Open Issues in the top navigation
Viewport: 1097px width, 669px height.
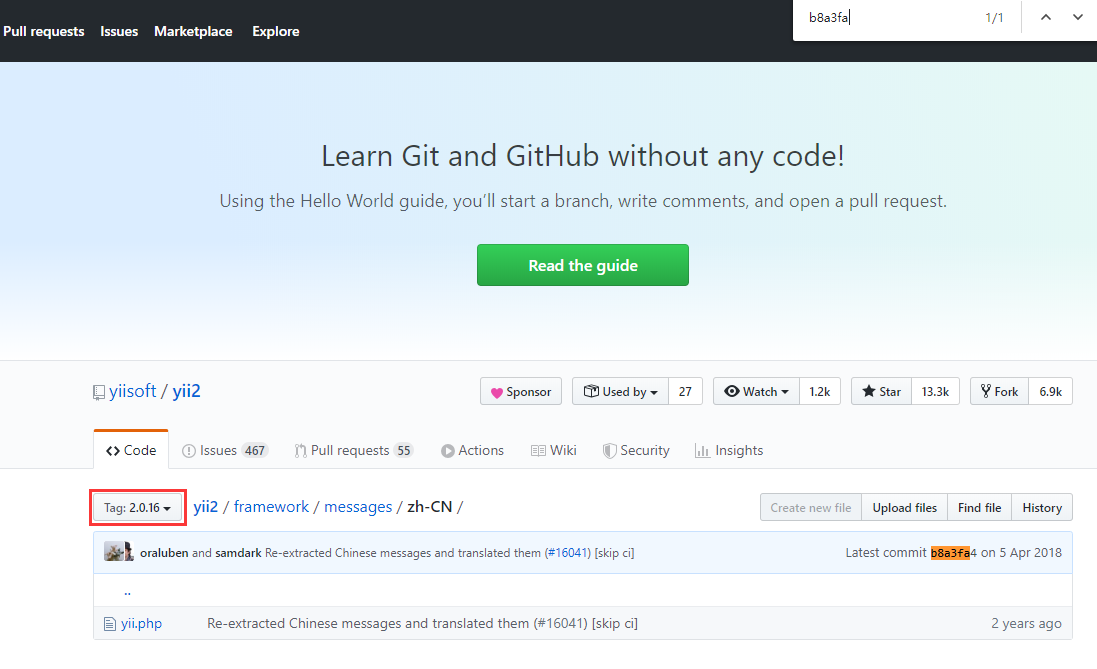119,31
